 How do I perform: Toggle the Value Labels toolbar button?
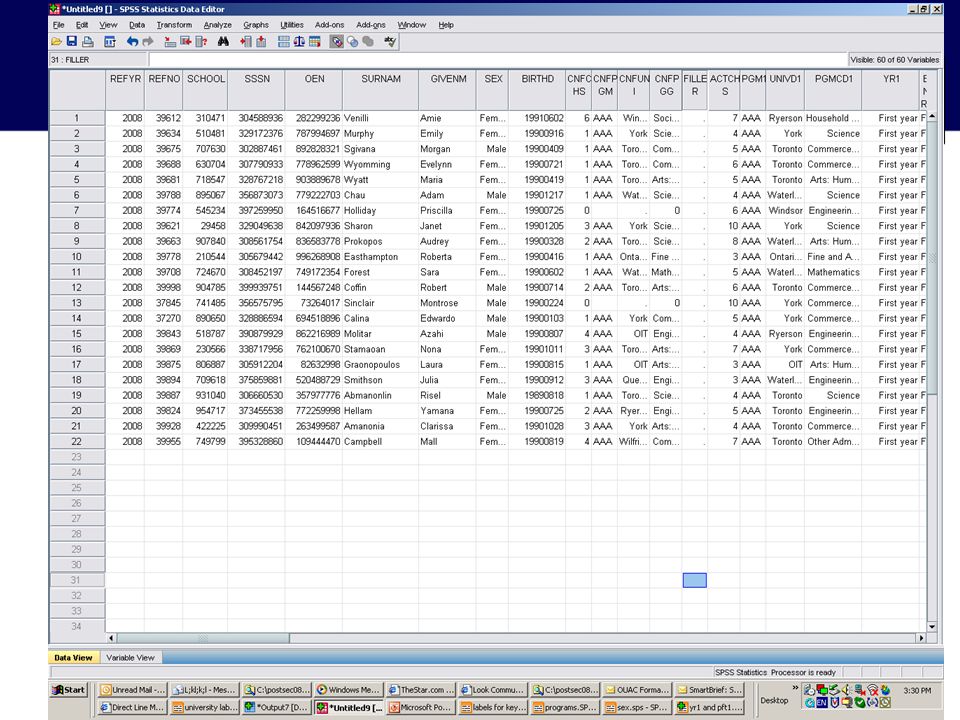tap(337, 42)
